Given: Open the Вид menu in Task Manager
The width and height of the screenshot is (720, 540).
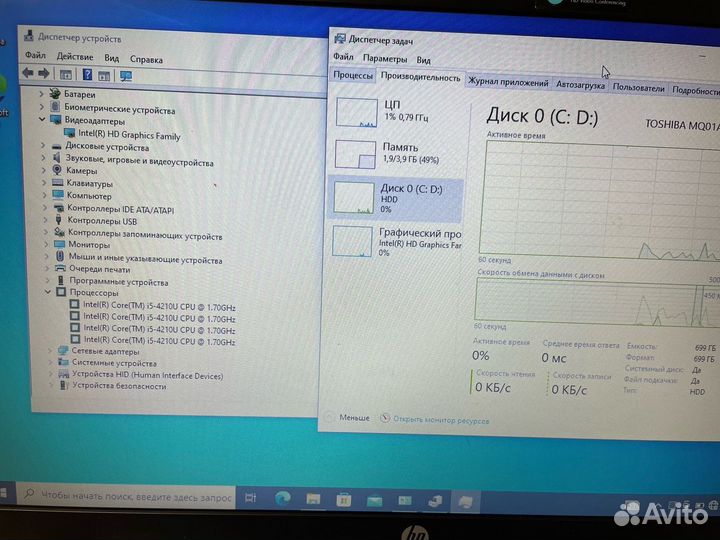Looking at the screenshot, I should point(423,60).
